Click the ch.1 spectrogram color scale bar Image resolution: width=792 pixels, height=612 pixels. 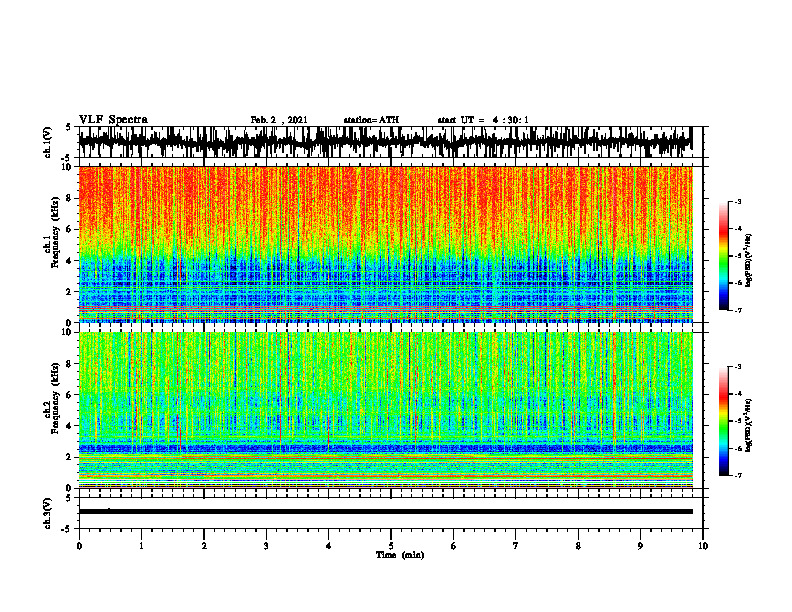(724, 256)
